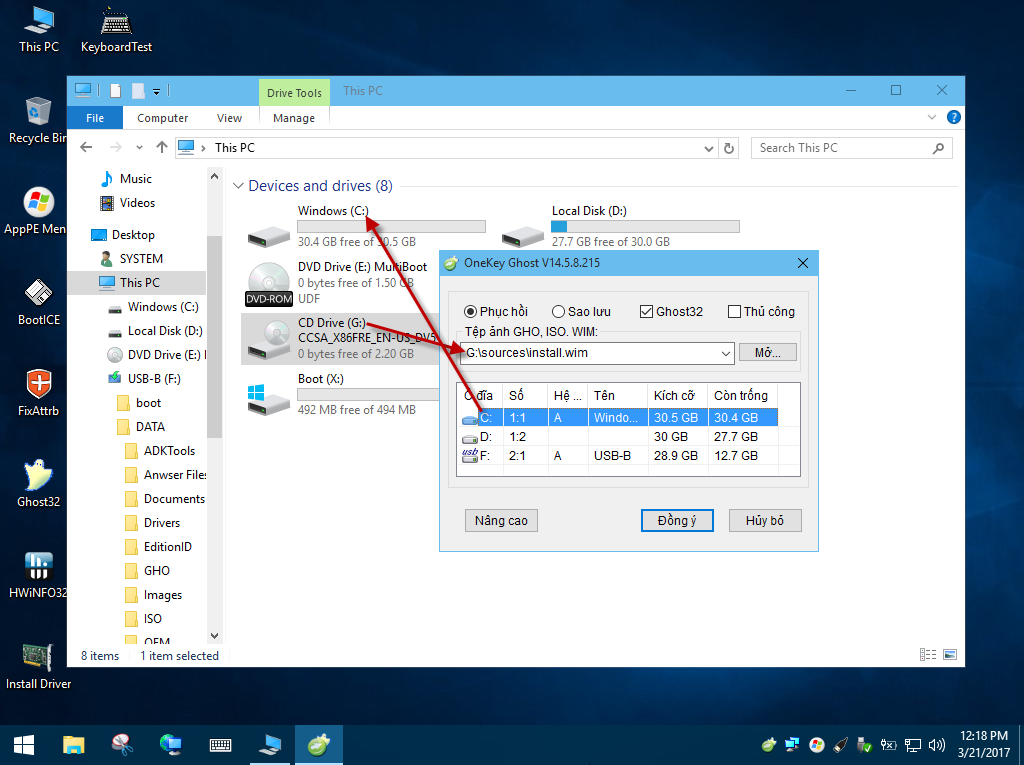
Task: Launch AppPE Menu desktop shortcut
Action: [36, 211]
